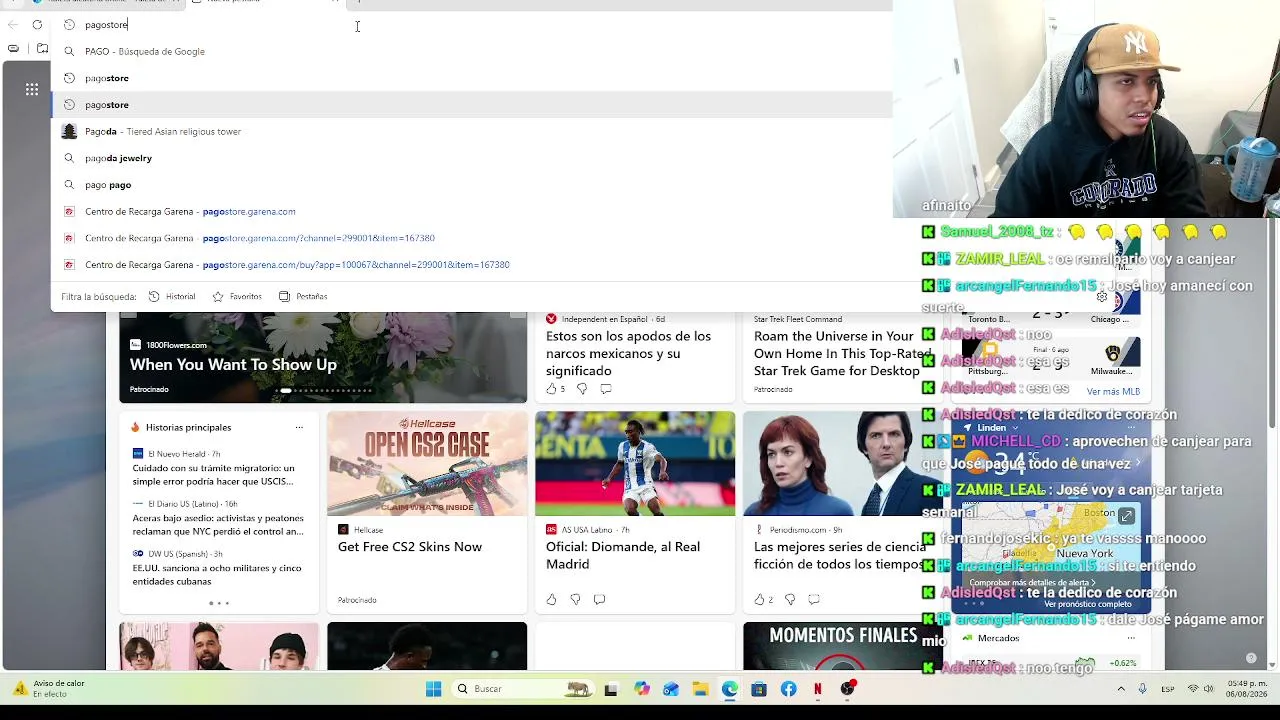Open the apps grid launcher icon

point(32,90)
